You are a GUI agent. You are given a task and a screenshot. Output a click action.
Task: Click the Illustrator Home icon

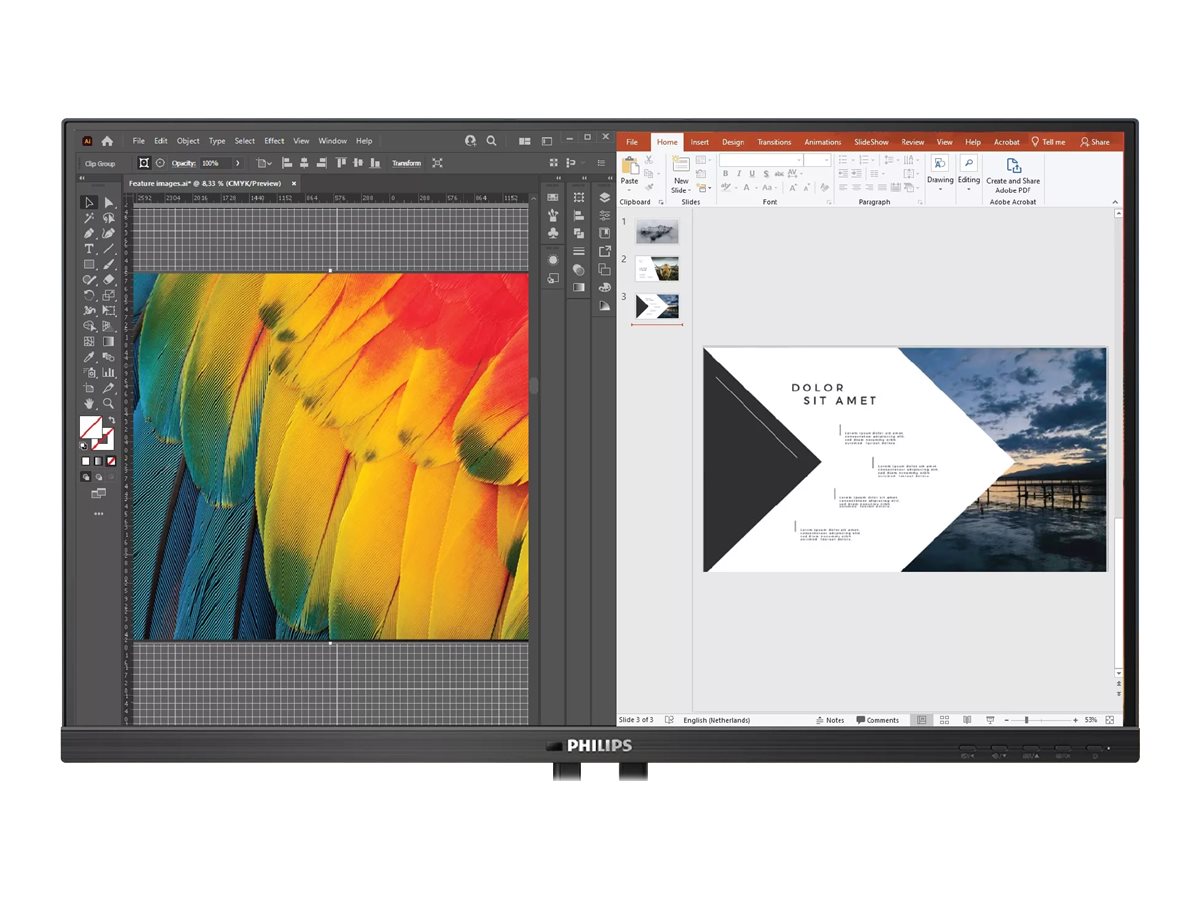click(107, 141)
